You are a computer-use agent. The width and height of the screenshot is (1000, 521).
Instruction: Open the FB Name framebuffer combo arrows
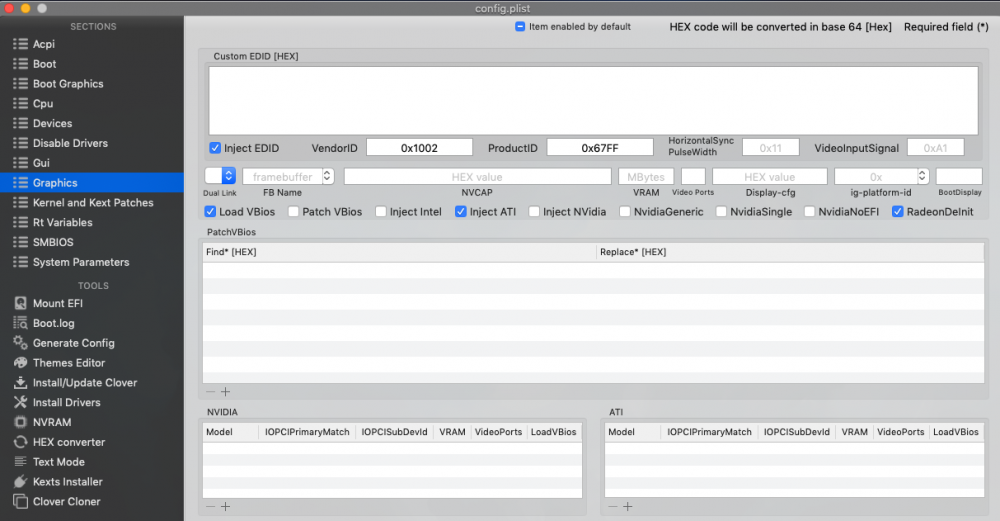click(328, 176)
